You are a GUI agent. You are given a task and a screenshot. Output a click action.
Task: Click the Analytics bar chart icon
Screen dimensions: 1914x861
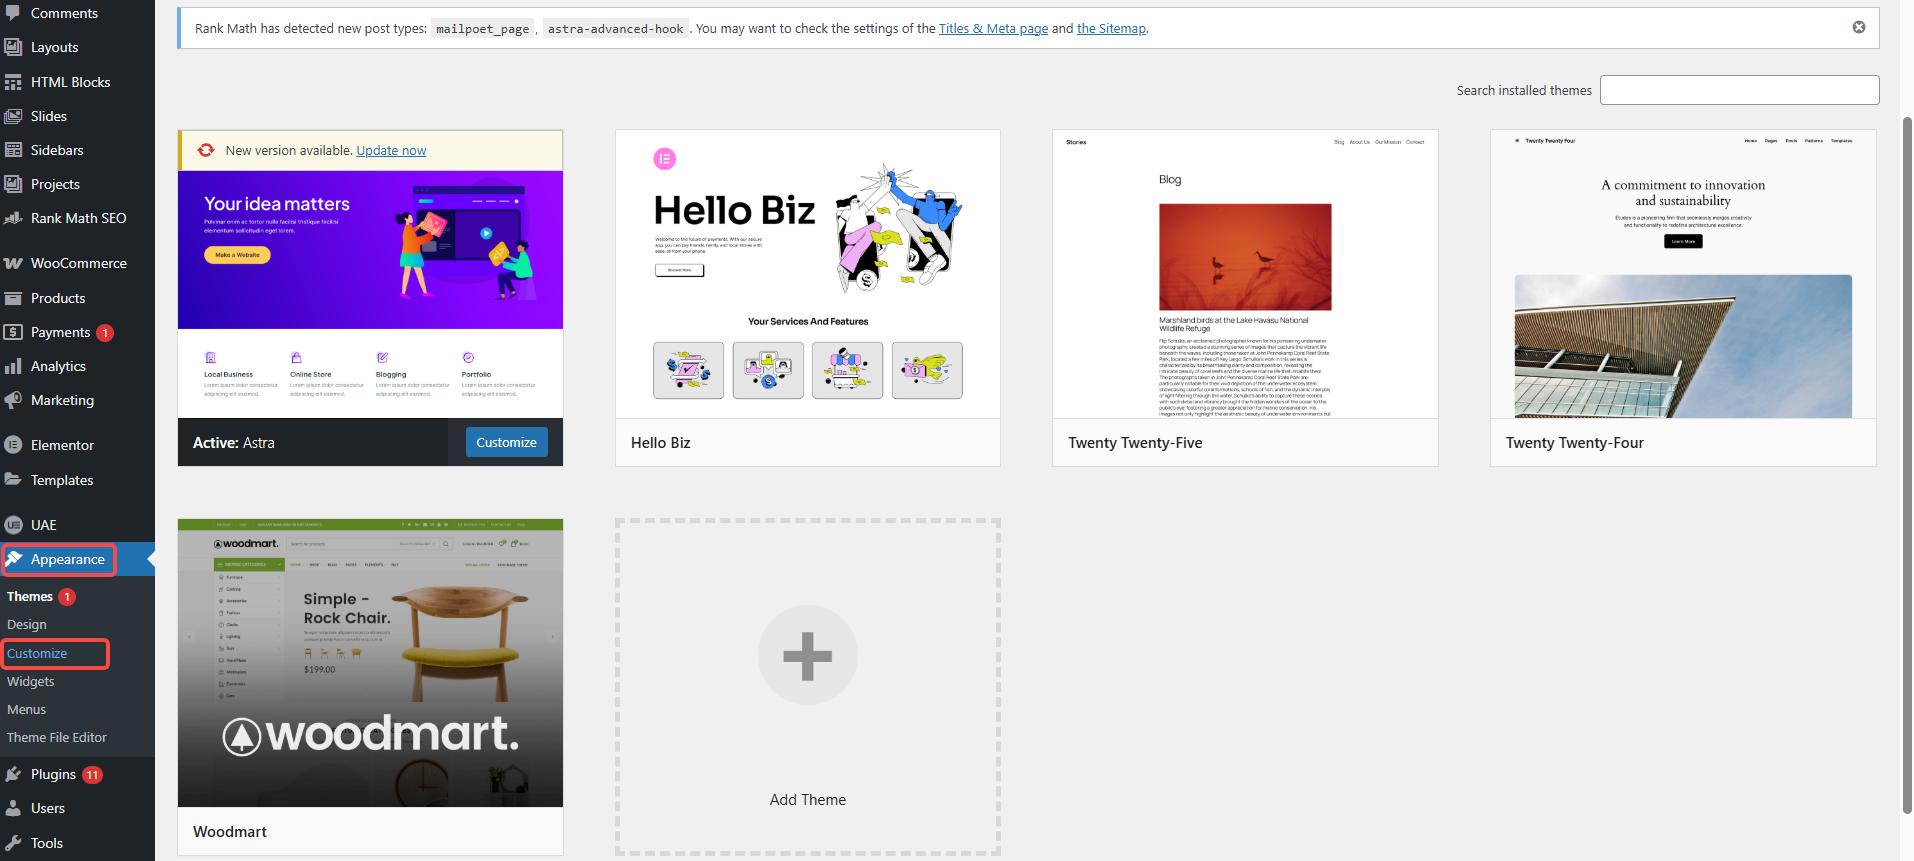tap(13, 366)
